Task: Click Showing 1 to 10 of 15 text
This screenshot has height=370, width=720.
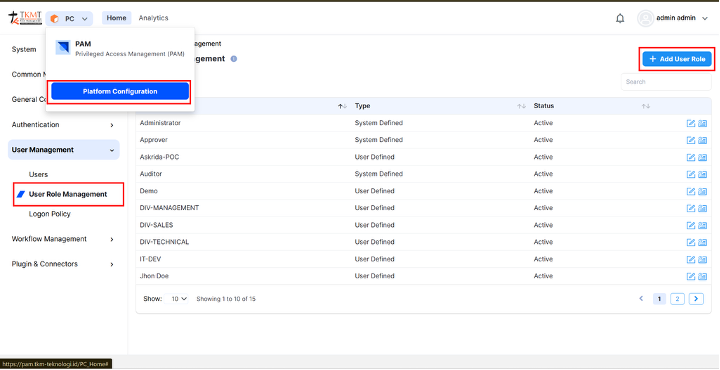Action: pyautogui.click(x=226, y=299)
